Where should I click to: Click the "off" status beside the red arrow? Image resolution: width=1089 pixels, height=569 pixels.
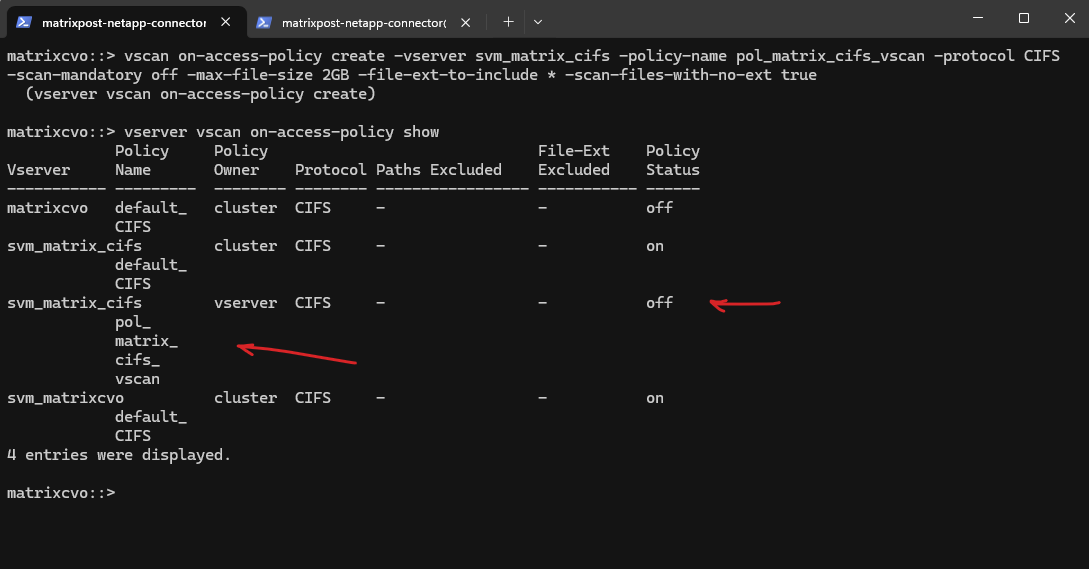point(659,303)
